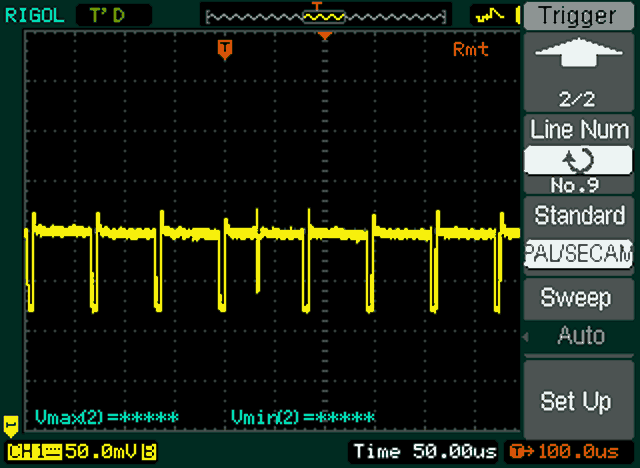Click the RIGOL logo
The image size is (640, 468).
[32, 14]
